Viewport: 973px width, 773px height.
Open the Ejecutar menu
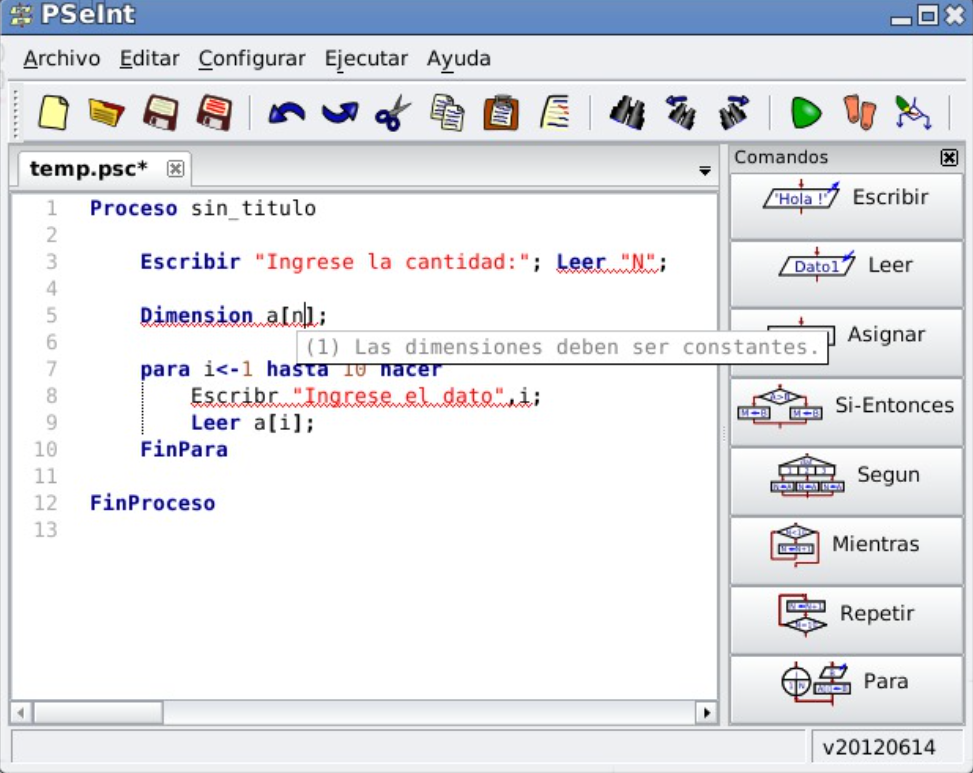[x=366, y=59]
